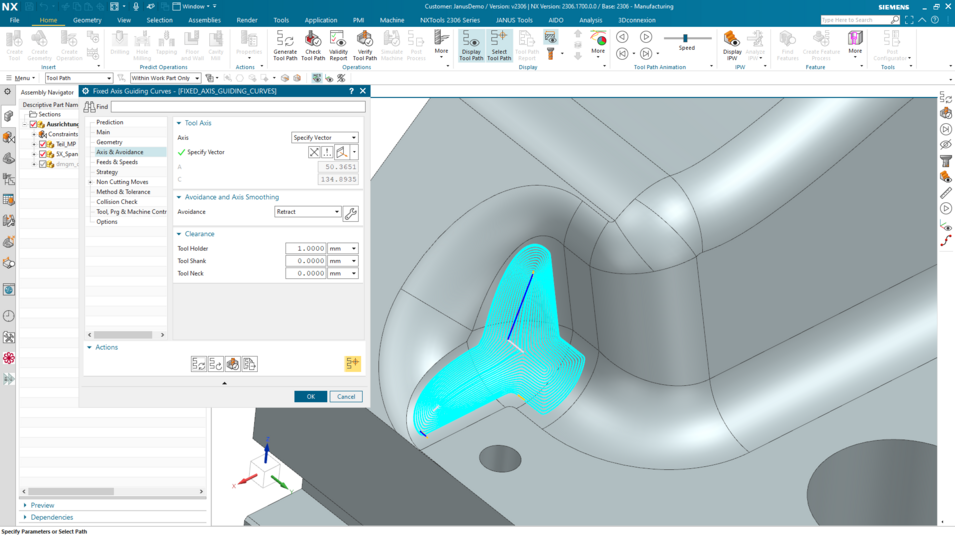Click Check Tool Path icon

coord(312,39)
